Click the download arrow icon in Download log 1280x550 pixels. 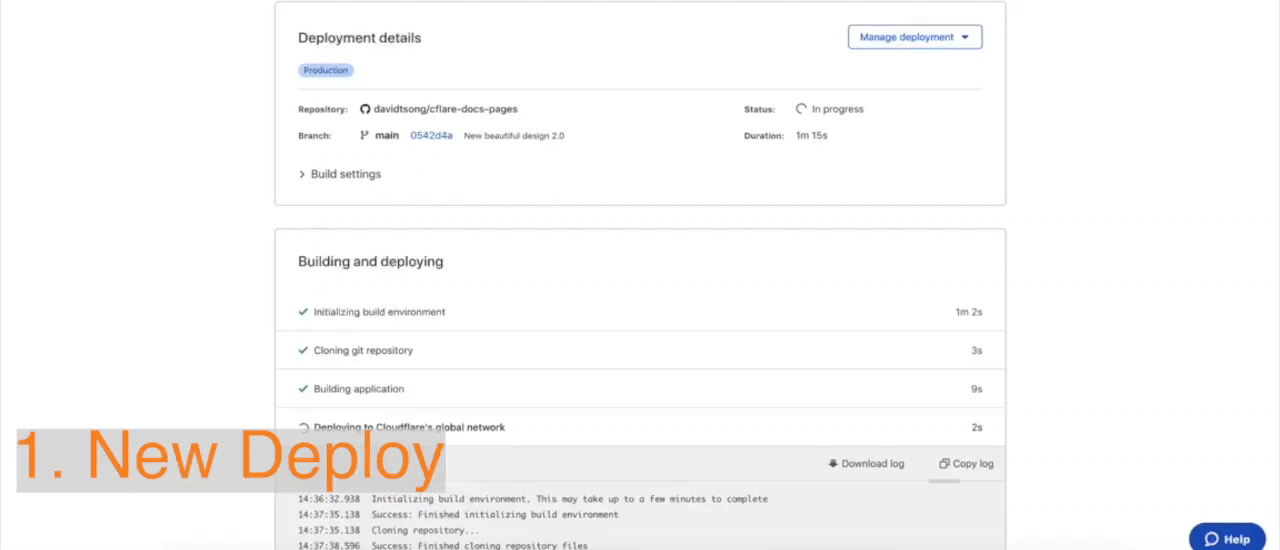833,464
